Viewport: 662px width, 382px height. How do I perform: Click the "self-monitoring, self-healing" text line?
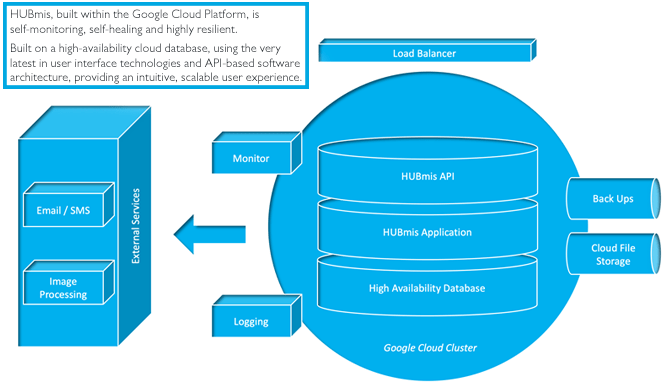pos(124,29)
